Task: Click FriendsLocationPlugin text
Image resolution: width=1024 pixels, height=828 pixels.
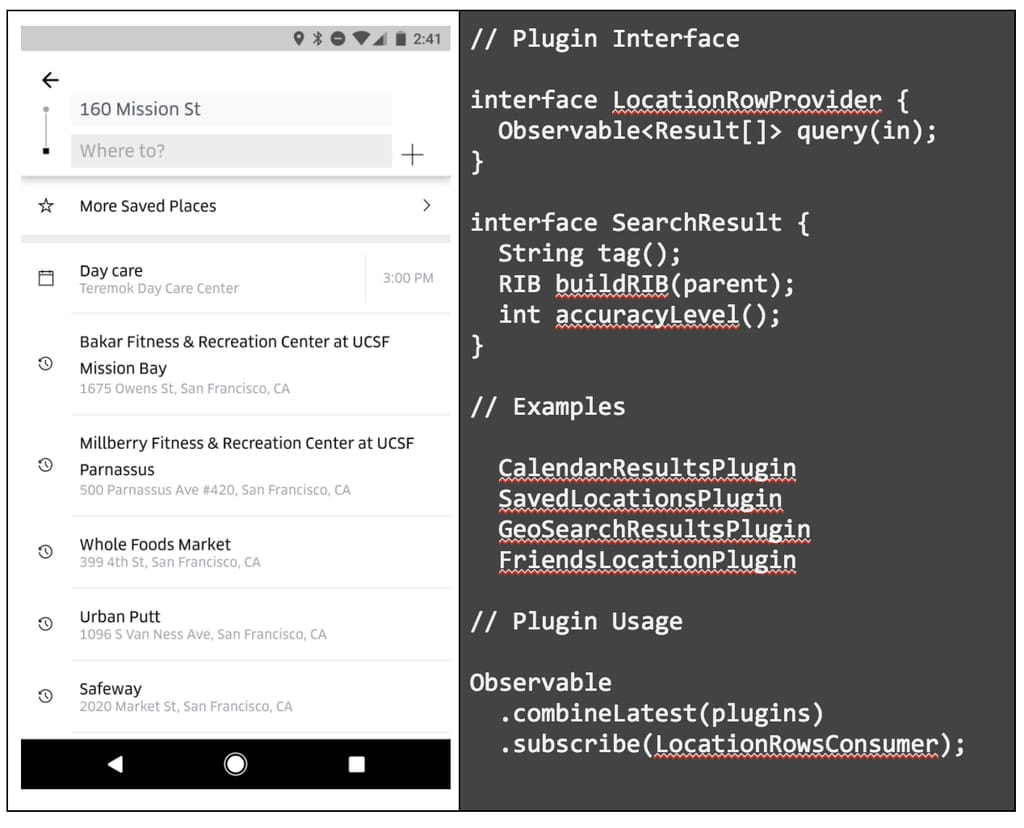Action: click(647, 560)
